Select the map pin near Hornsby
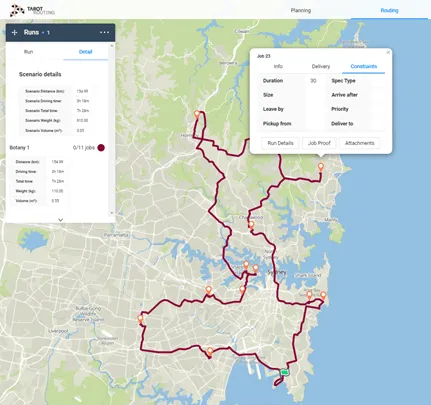This screenshot has width=431, height=405. [197, 114]
